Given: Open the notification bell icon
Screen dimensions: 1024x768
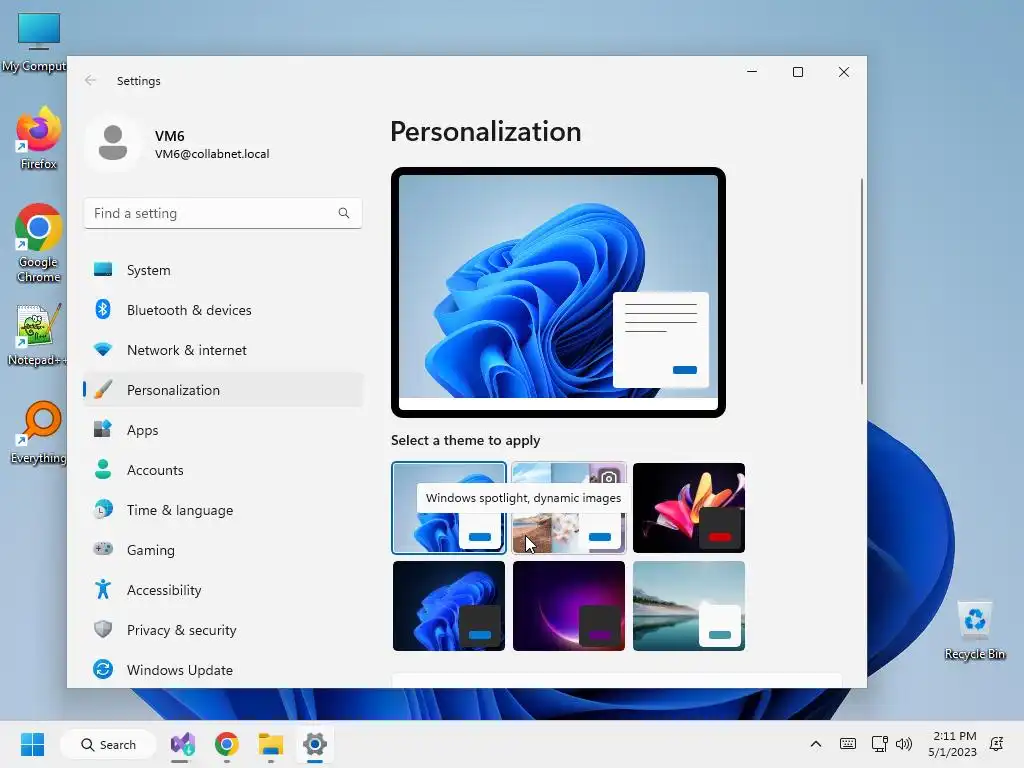Looking at the screenshot, I should pyautogui.click(x=997, y=744).
